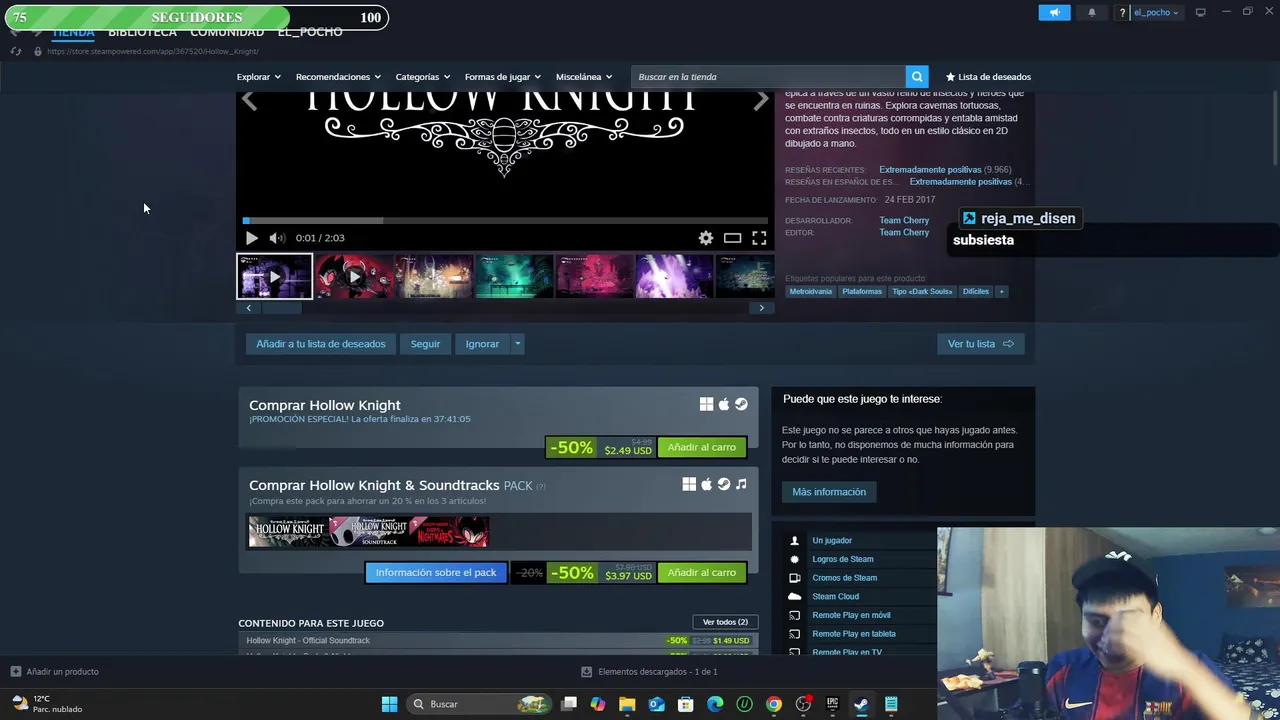The height and width of the screenshot is (720, 1280).
Task: Select the teal cavern screenshot thumbnail
Action: (x=514, y=277)
